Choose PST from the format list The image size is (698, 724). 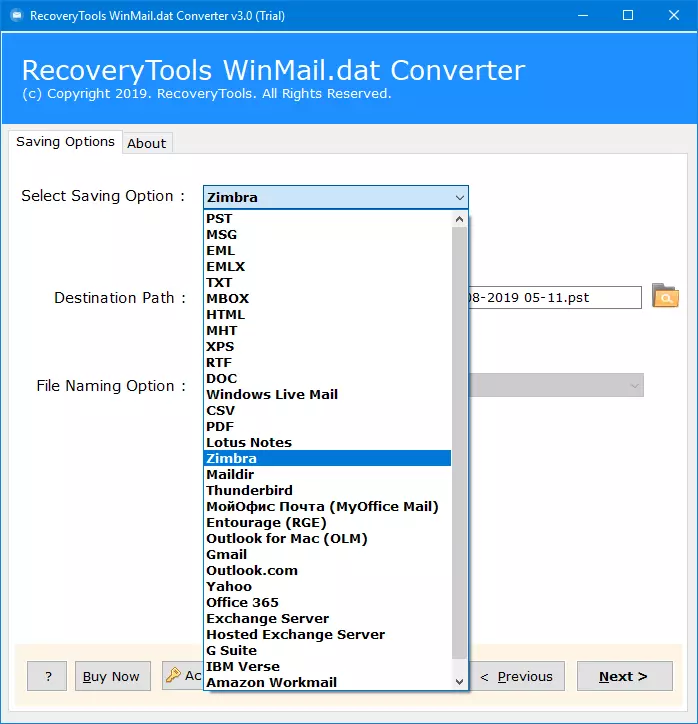click(x=219, y=218)
